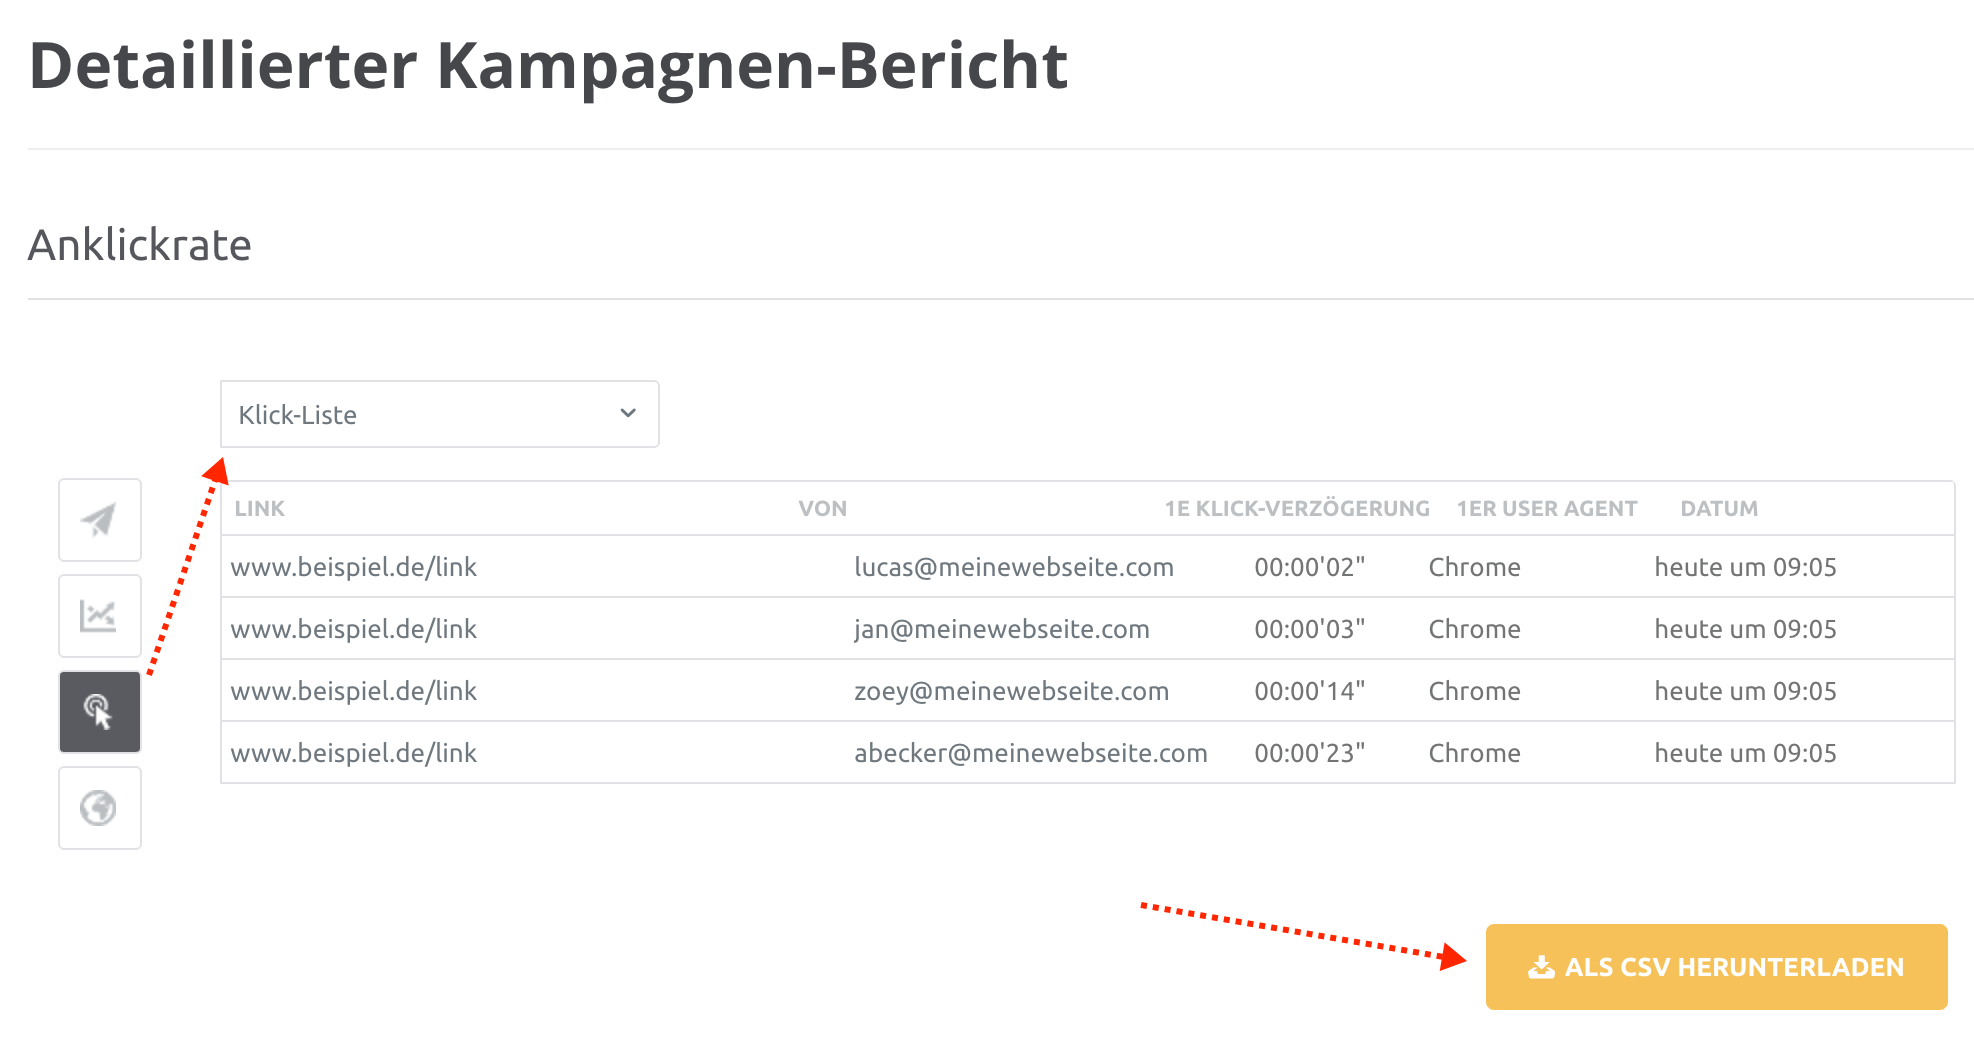Viewport: 1974px width, 1058px height.
Task: Click date in abecker@meinewebseite.com row
Action: [x=1746, y=753]
